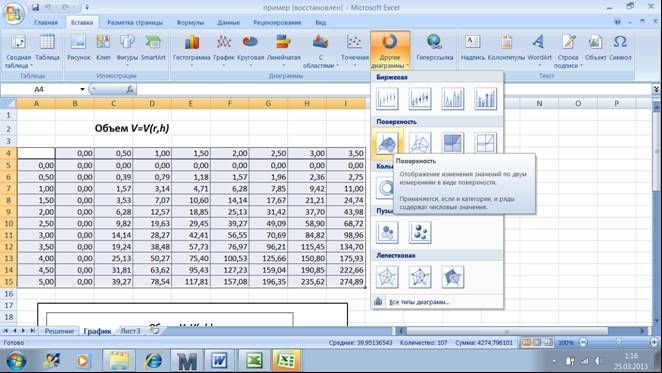Switch to the Формулы ribbon tab
The height and width of the screenshot is (373, 662).
tap(190, 22)
